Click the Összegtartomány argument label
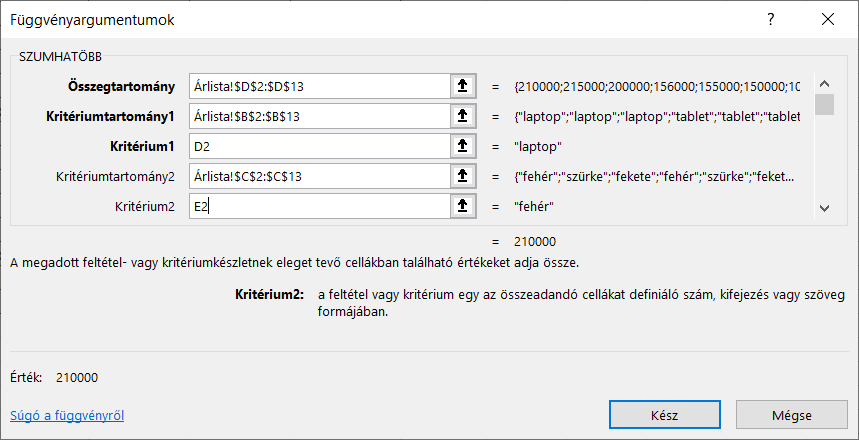The height and width of the screenshot is (440, 859). click(x=121, y=86)
